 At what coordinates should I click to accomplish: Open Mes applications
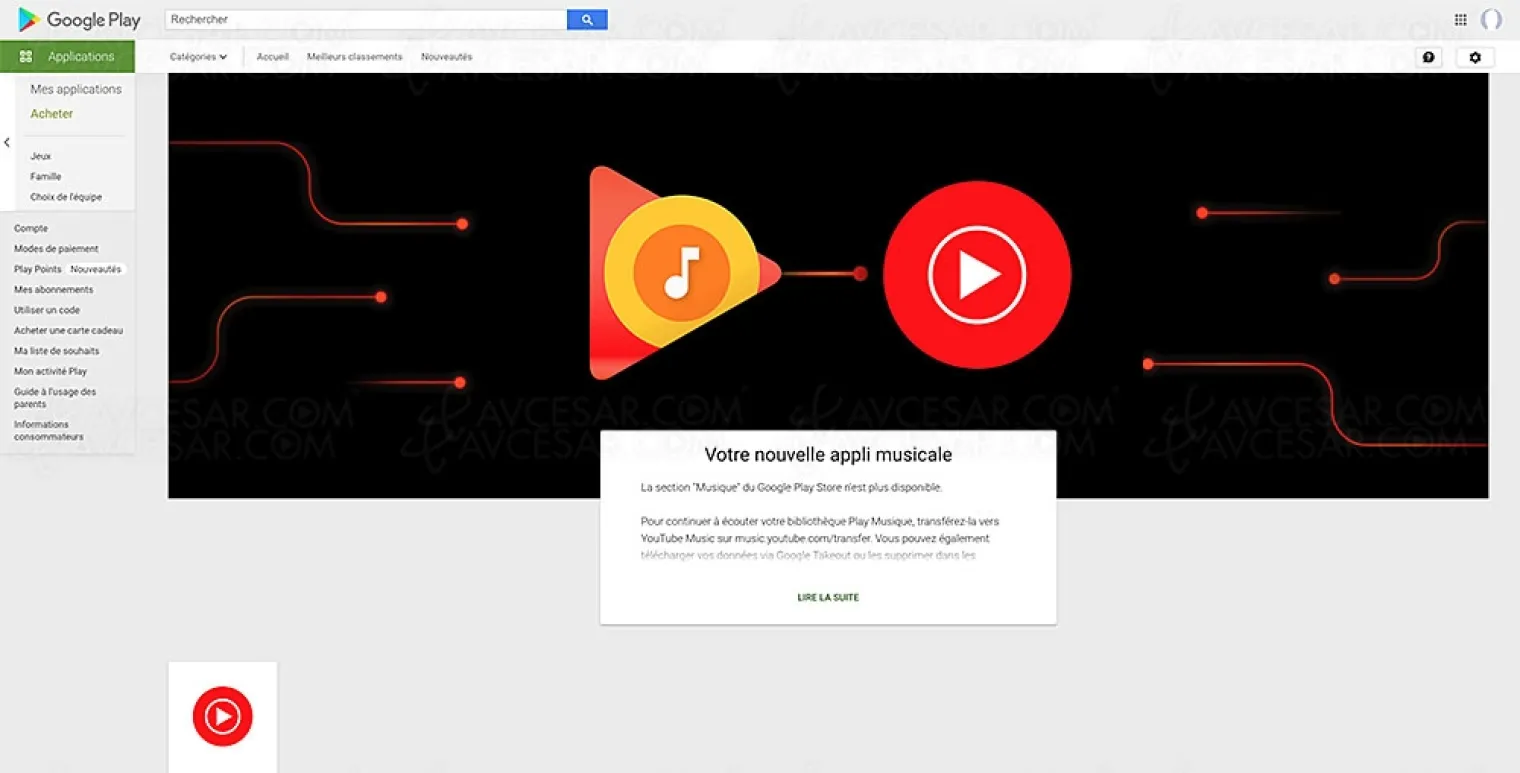point(76,89)
